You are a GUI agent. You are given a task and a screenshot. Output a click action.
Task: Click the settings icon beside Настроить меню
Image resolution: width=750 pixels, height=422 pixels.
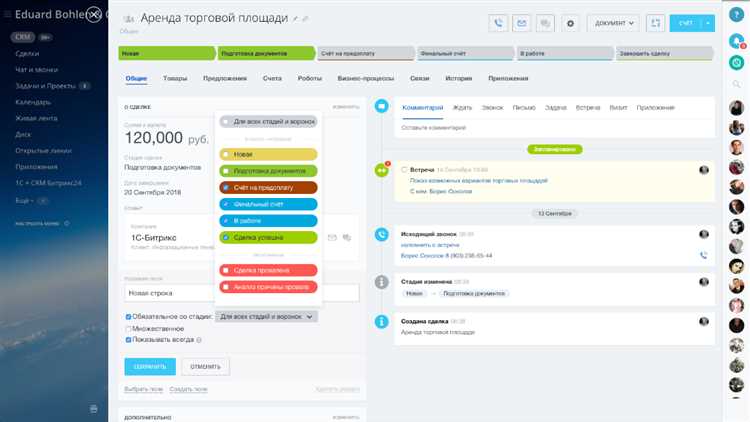point(66,223)
